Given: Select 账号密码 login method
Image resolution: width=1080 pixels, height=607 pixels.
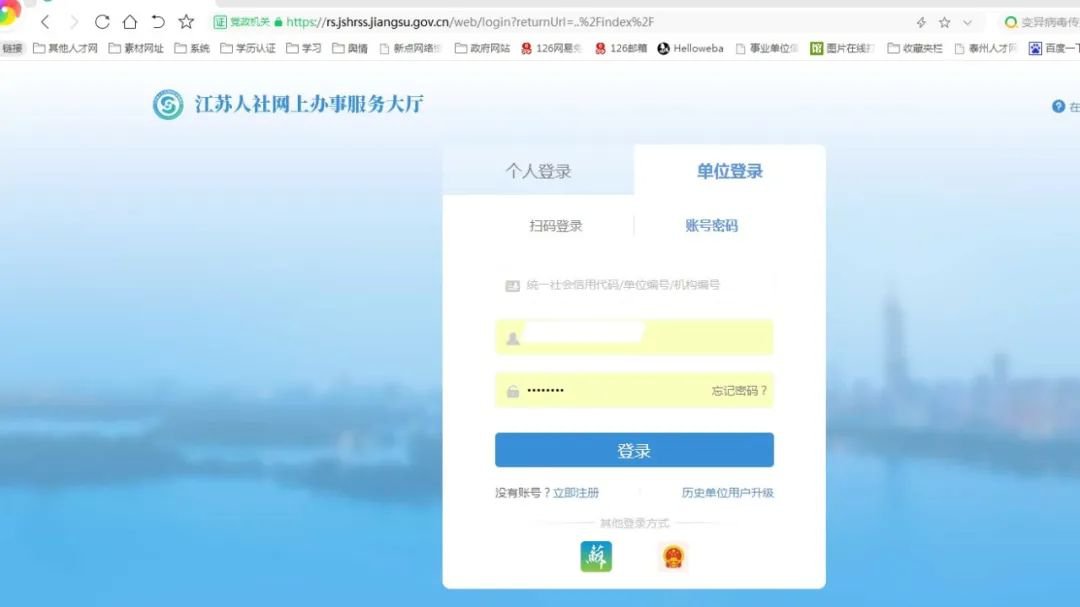Looking at the screenshot, I should point(711,226).
